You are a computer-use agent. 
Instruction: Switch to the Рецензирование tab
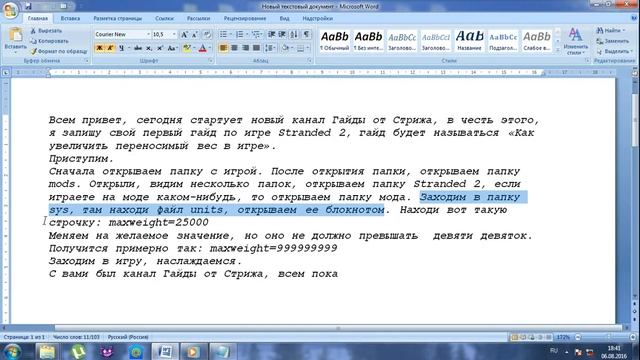[245, 18]
